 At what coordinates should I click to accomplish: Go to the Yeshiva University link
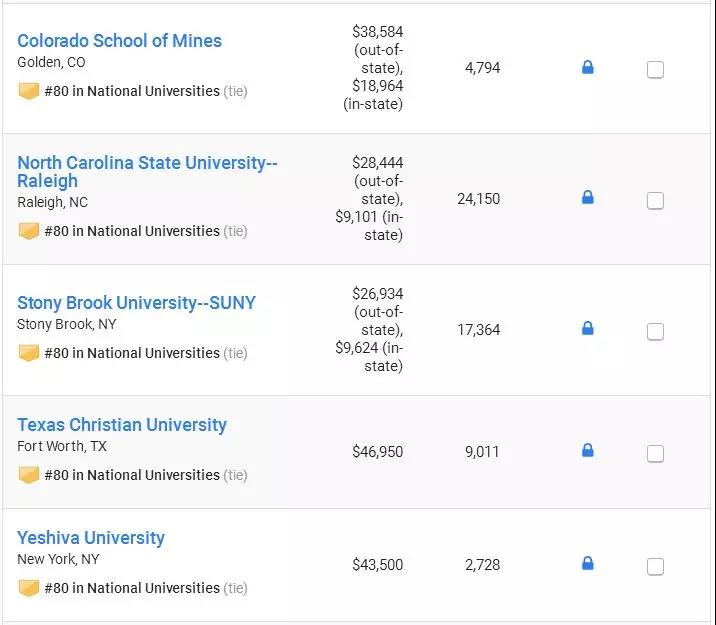[91, 538]
